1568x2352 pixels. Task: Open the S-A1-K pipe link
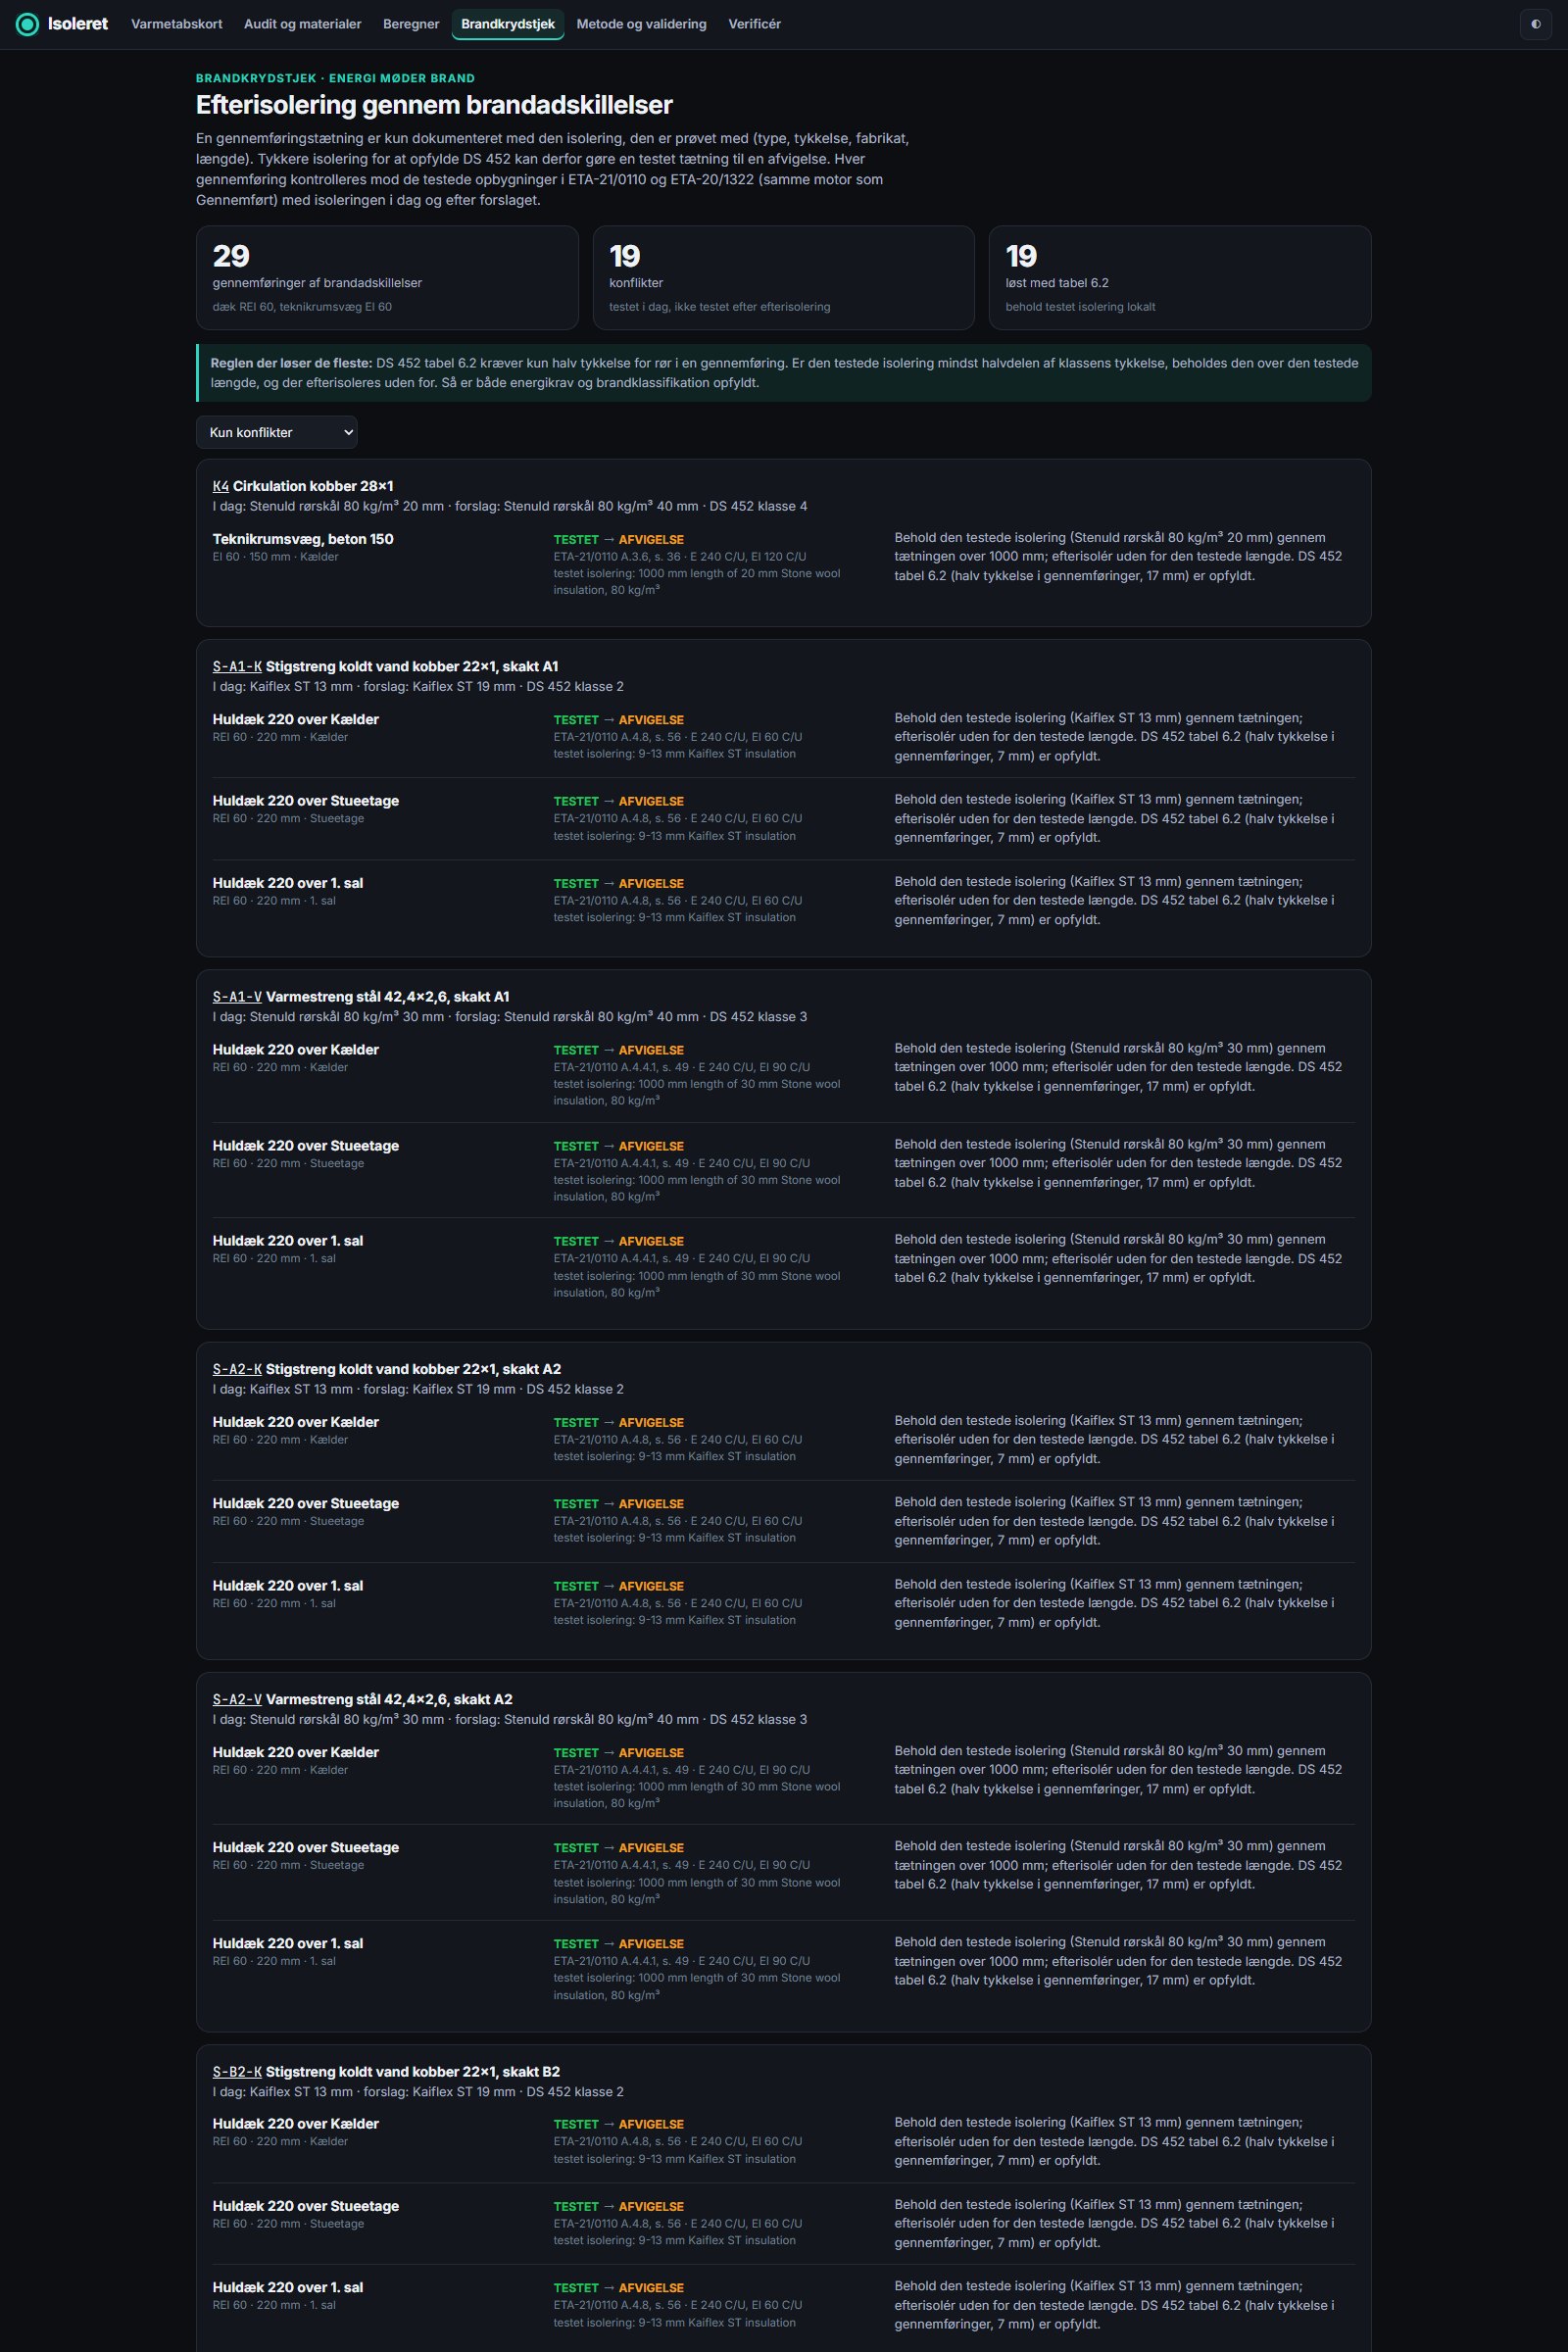pos(237,666)
